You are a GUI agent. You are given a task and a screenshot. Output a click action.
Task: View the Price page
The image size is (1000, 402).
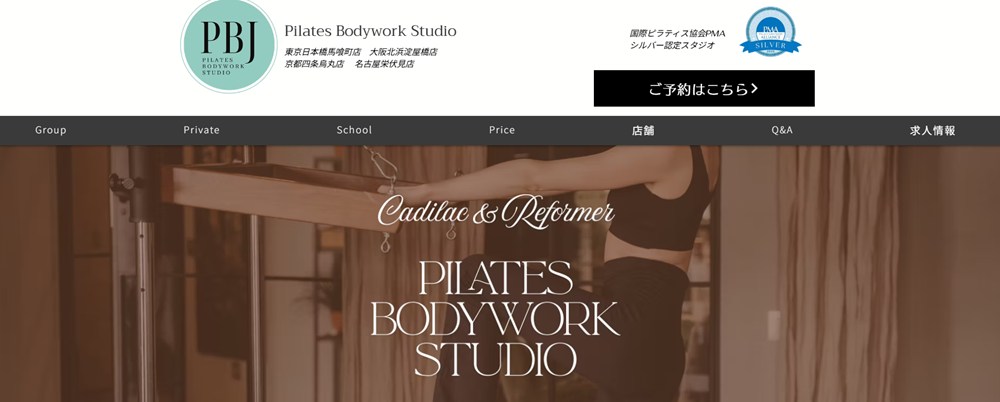pyautogui.click(x=502, y=130)
